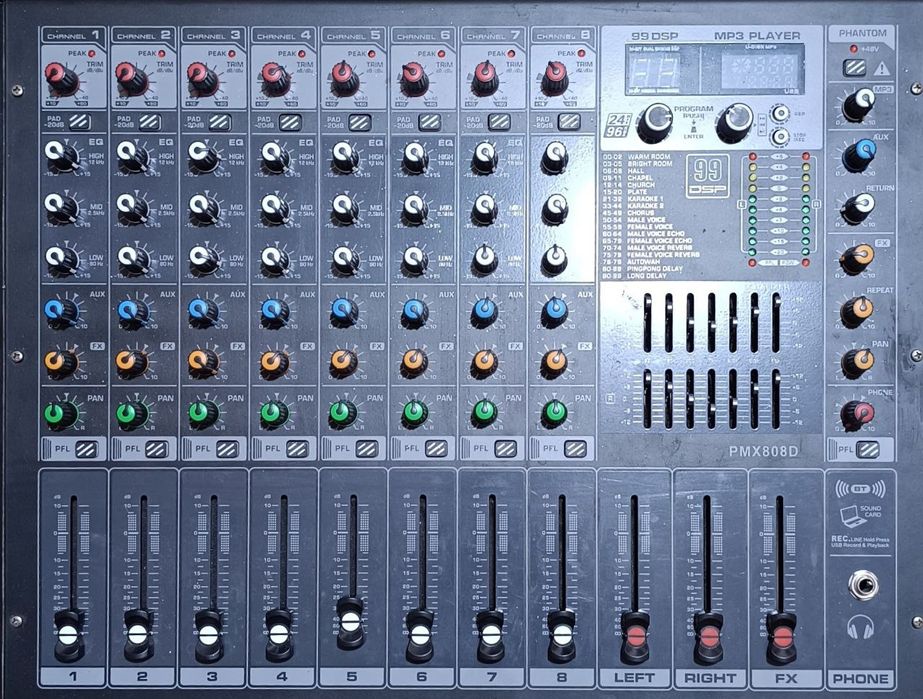Click the Channel 5 PEAK LED
This screenshot has height=699, width=923.
371,54
